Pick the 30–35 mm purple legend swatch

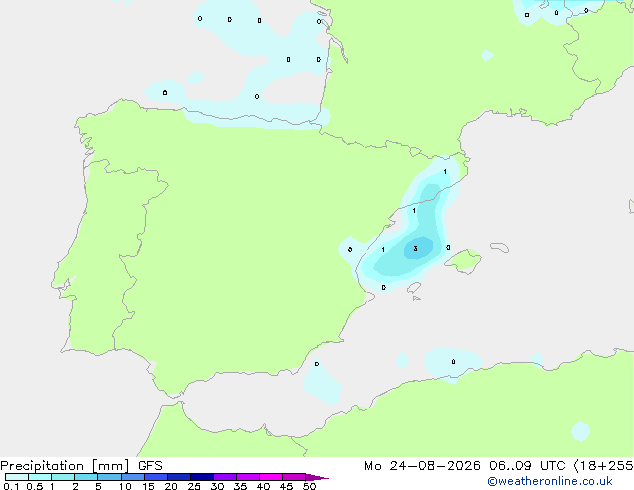[x=225, y=477]
